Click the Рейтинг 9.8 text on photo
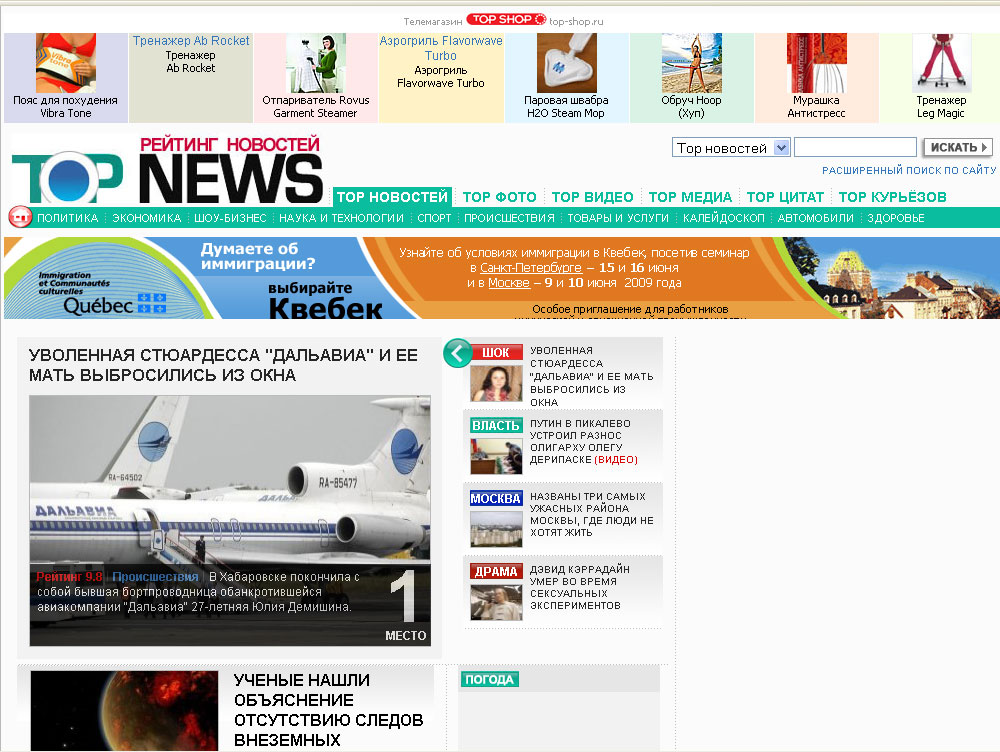This screenshot has width=1000, height=752. pyautogui.click(x=69, y=577)
